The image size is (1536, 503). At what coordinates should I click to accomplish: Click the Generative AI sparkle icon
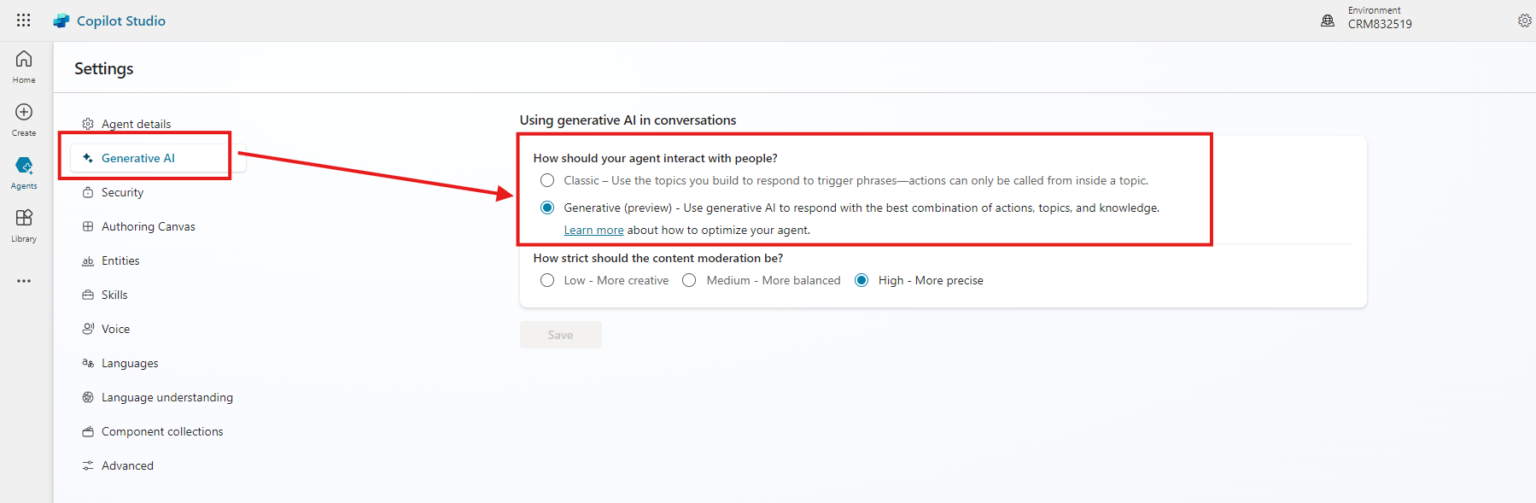click(x=88, y=158)
